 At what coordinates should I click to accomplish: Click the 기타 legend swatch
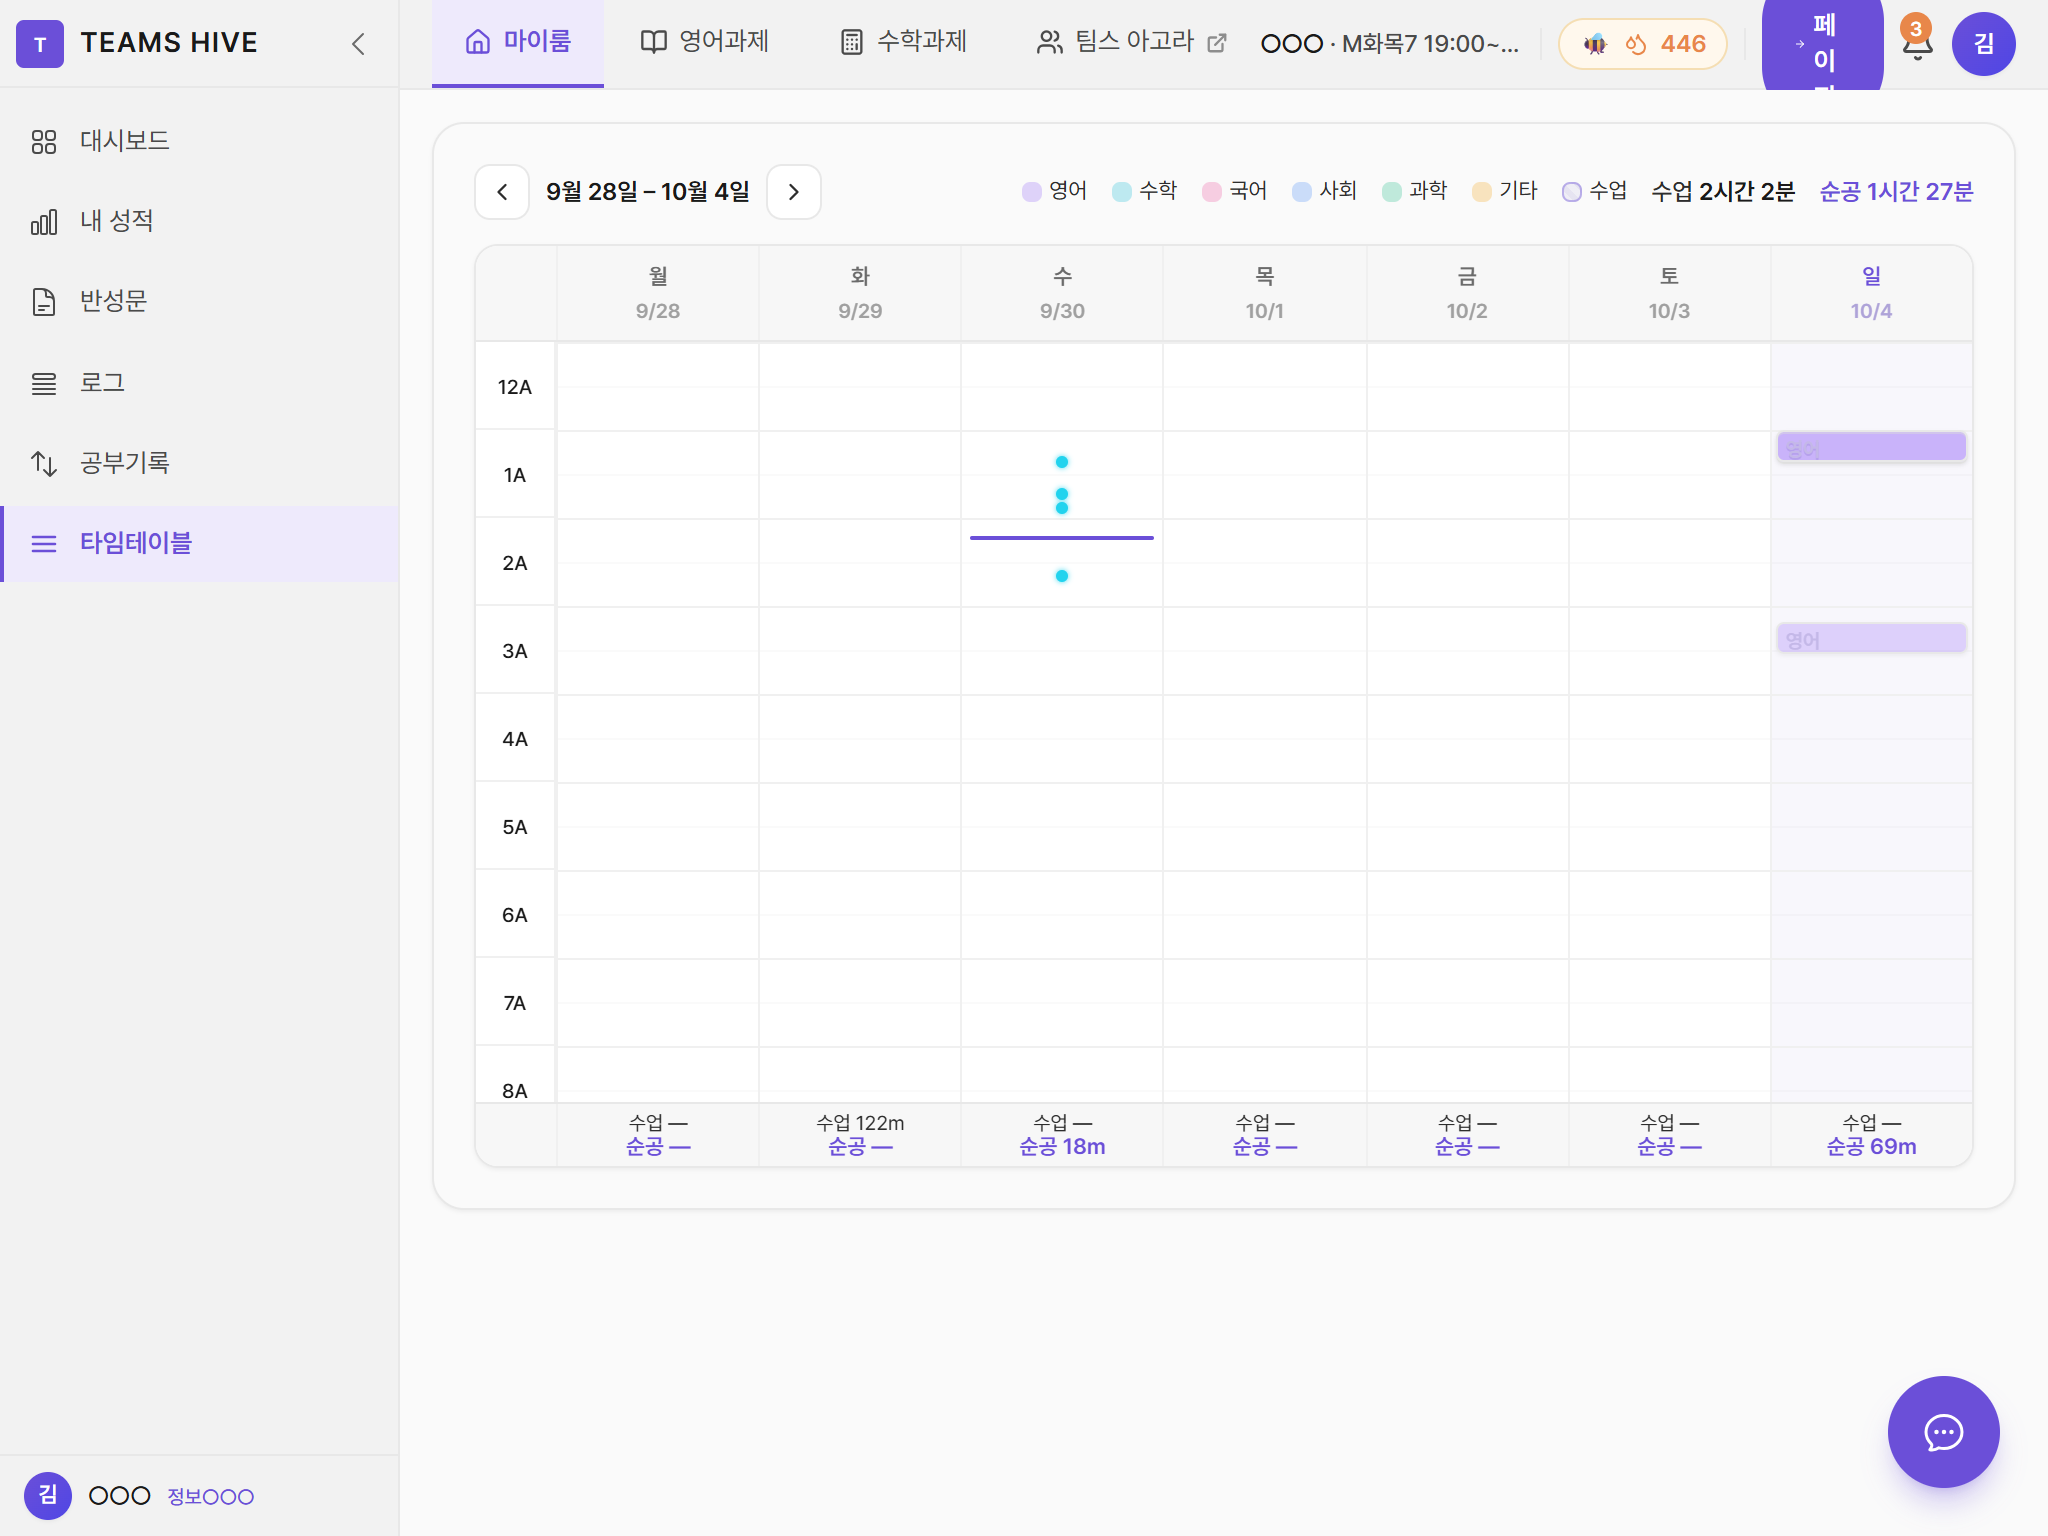click(x=1481, y=191)
